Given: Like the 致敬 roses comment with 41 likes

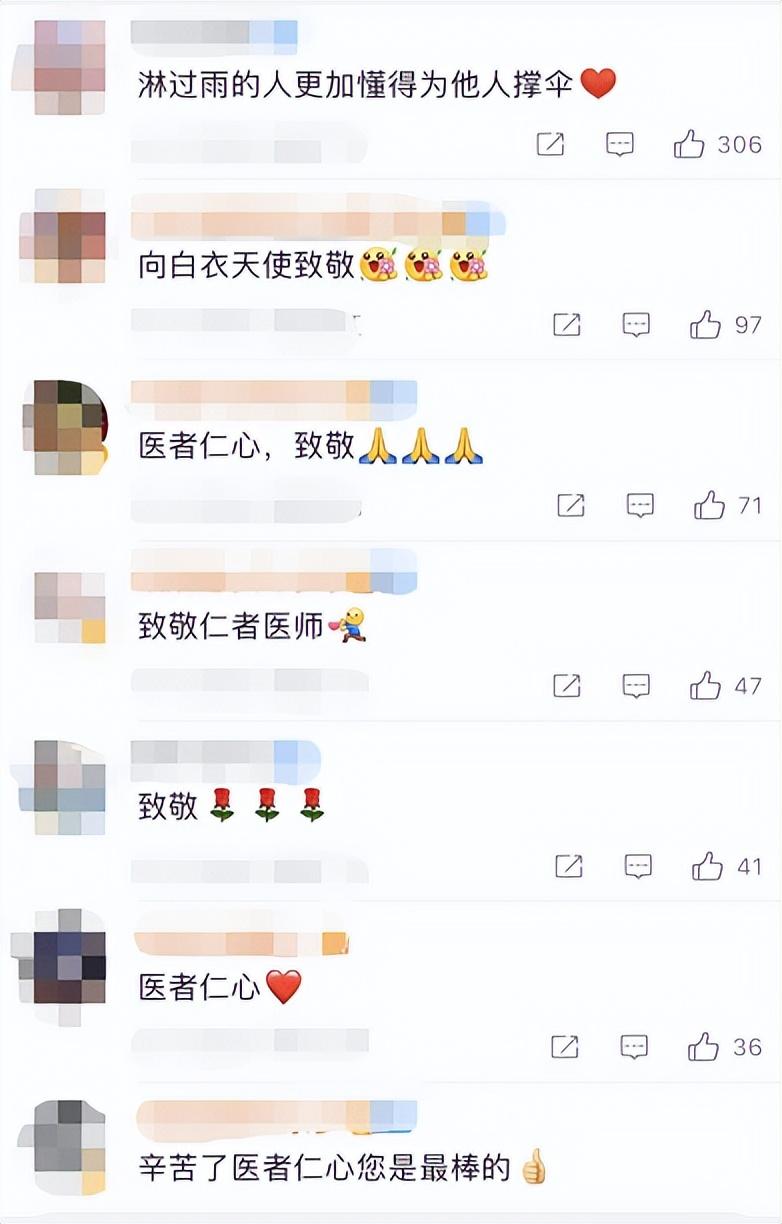Looking at the screenshot, I should 728,866.
